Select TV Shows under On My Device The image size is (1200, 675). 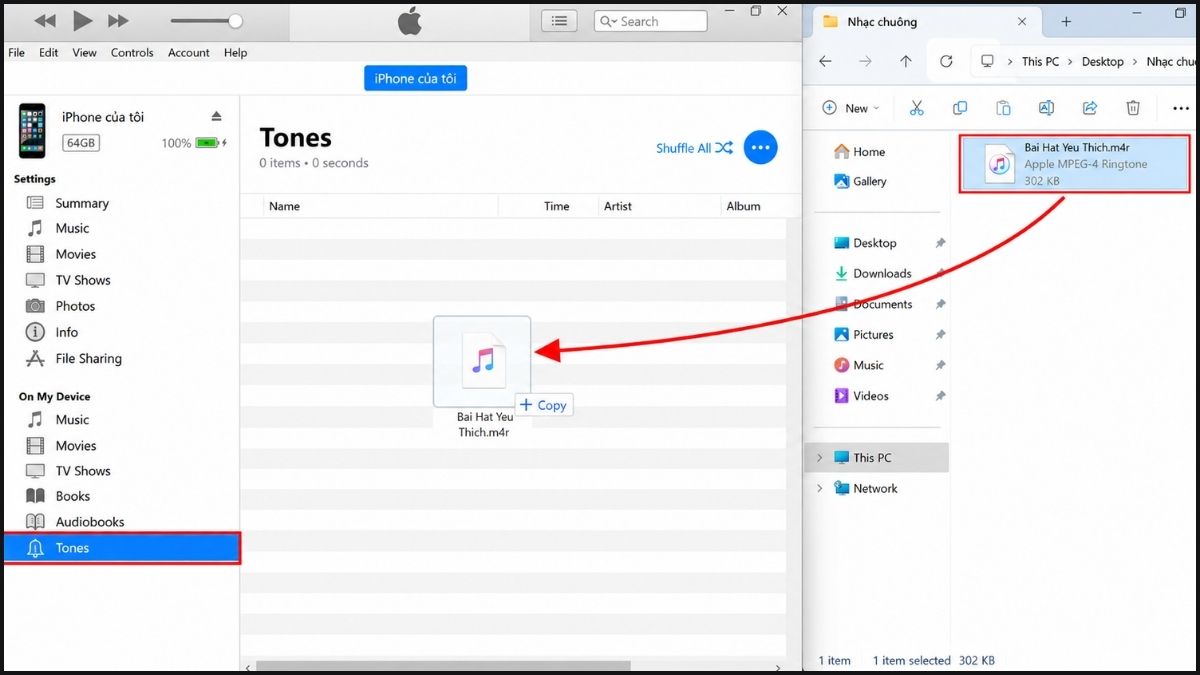(x=83, y=471)
